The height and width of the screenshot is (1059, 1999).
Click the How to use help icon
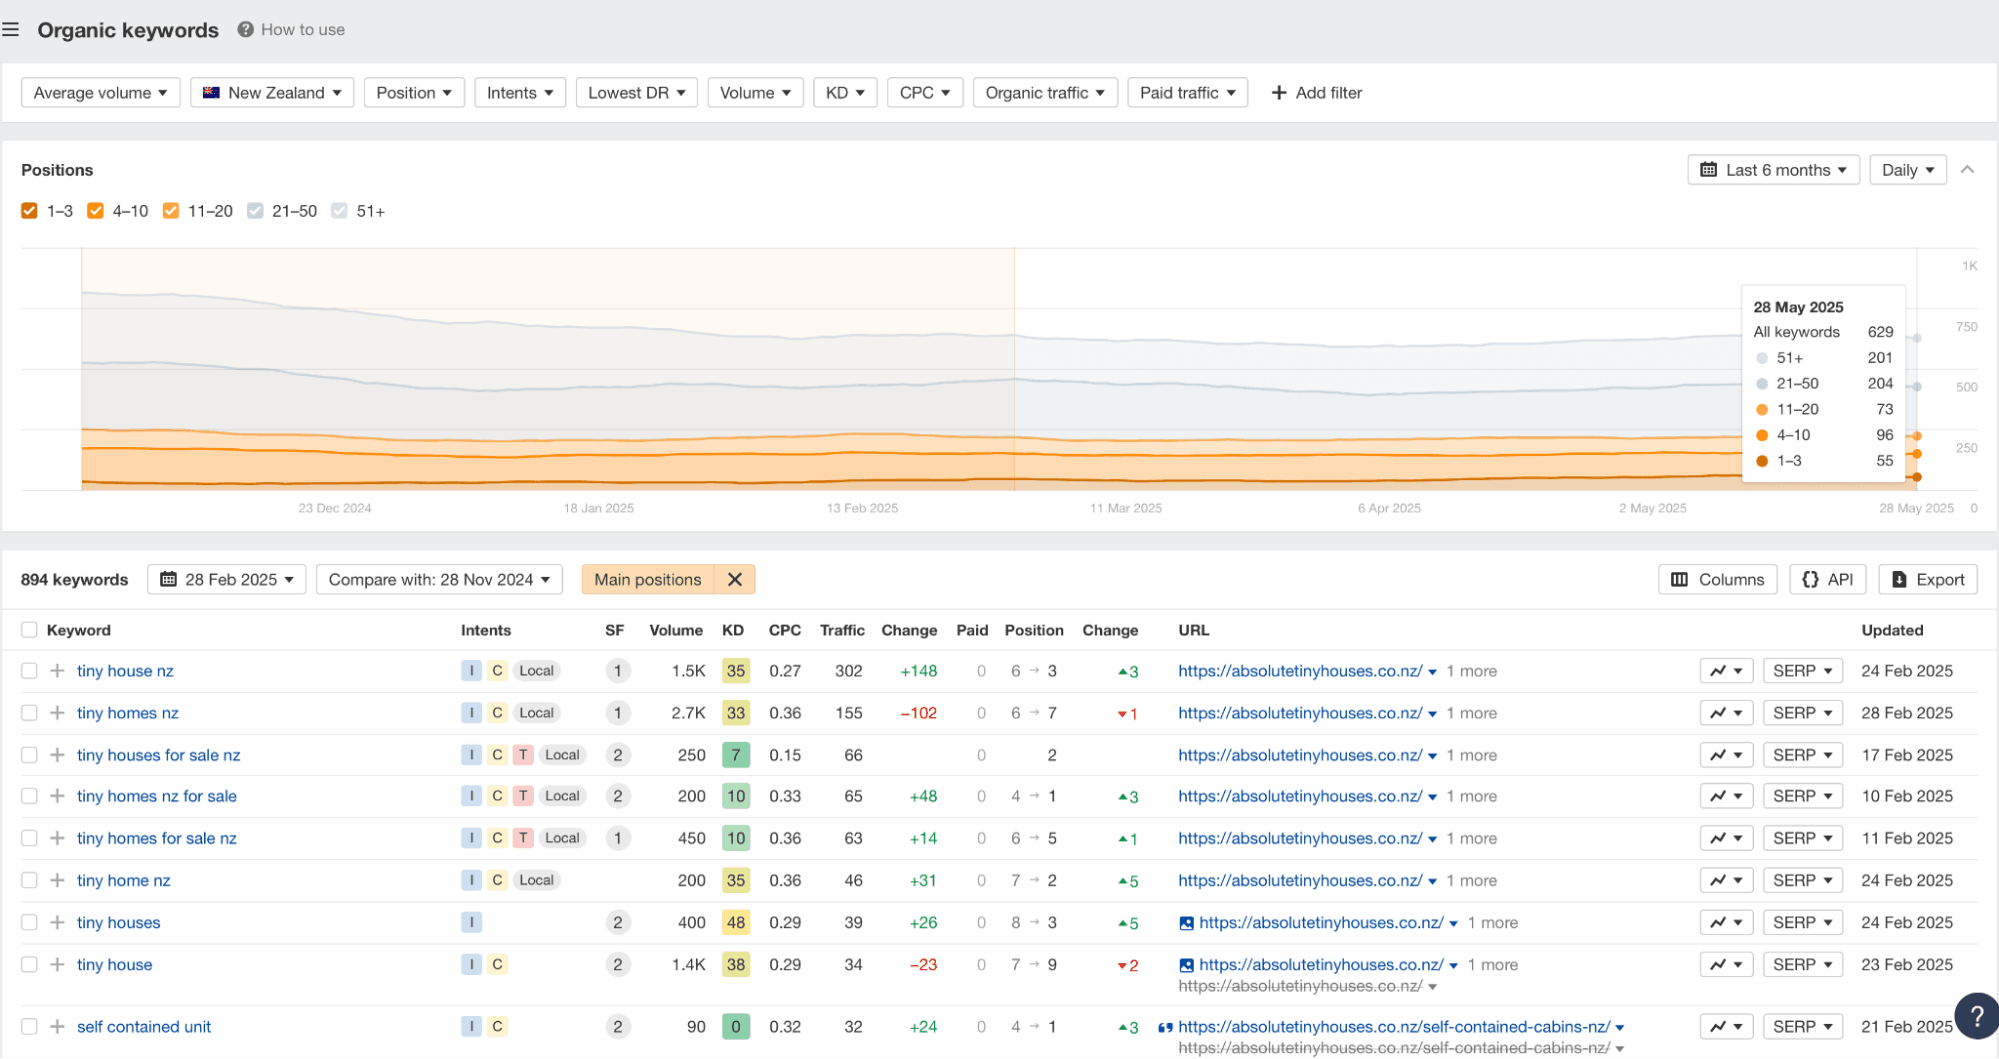pyautogui.click(x=245, y=30)
